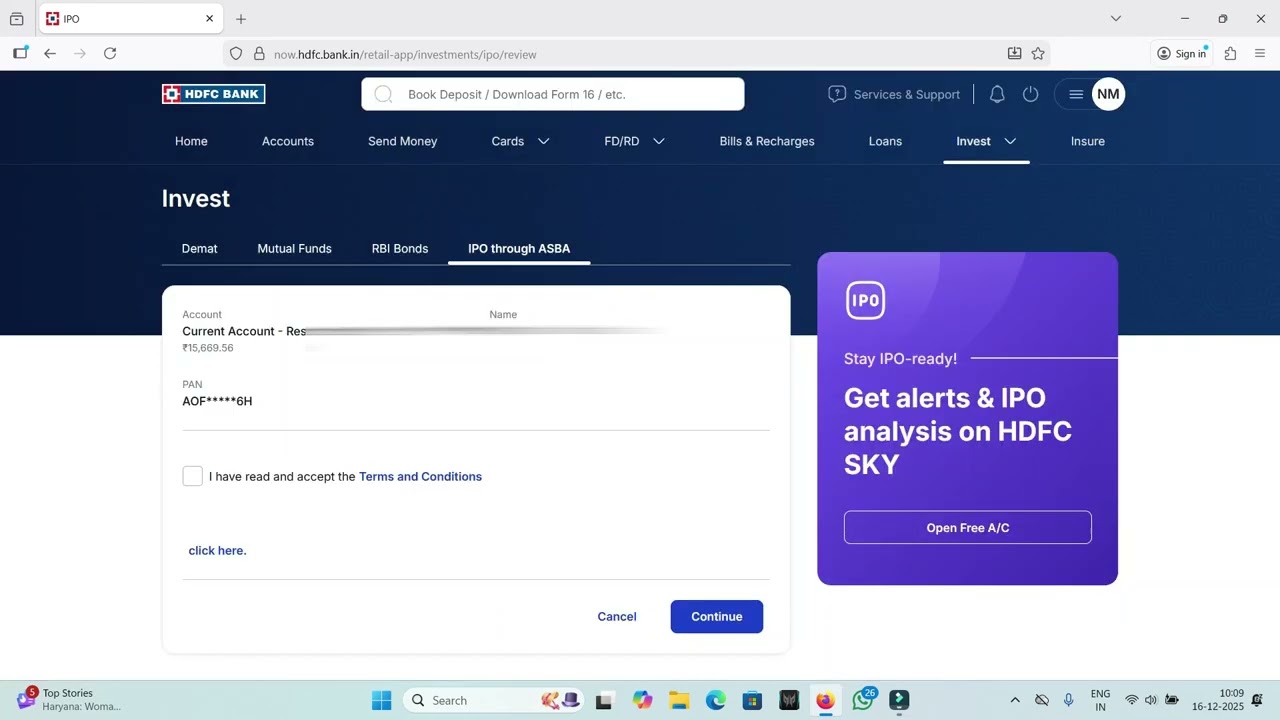Viewport: 1280px width, 720px height.
Task: Go to the Home menu
Action: coord(191,141)
